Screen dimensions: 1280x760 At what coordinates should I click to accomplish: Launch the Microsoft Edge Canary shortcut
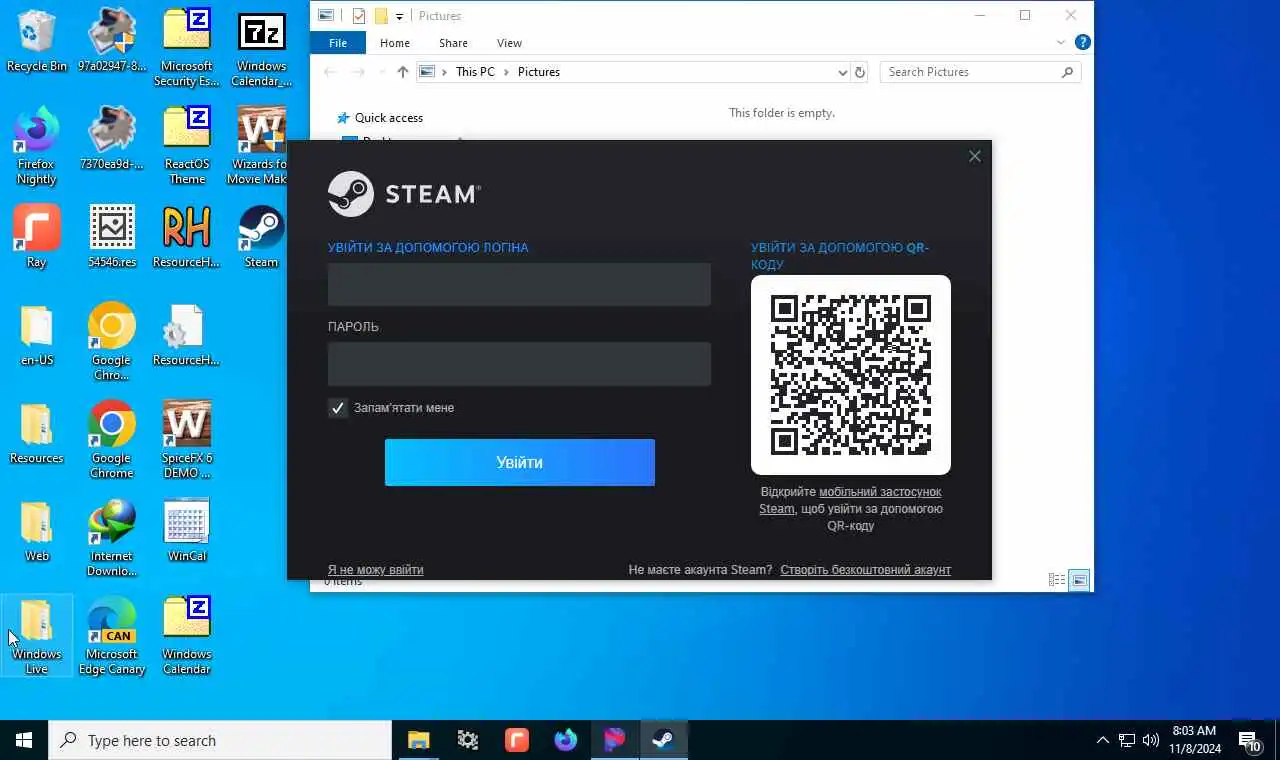tap(112, 635)
